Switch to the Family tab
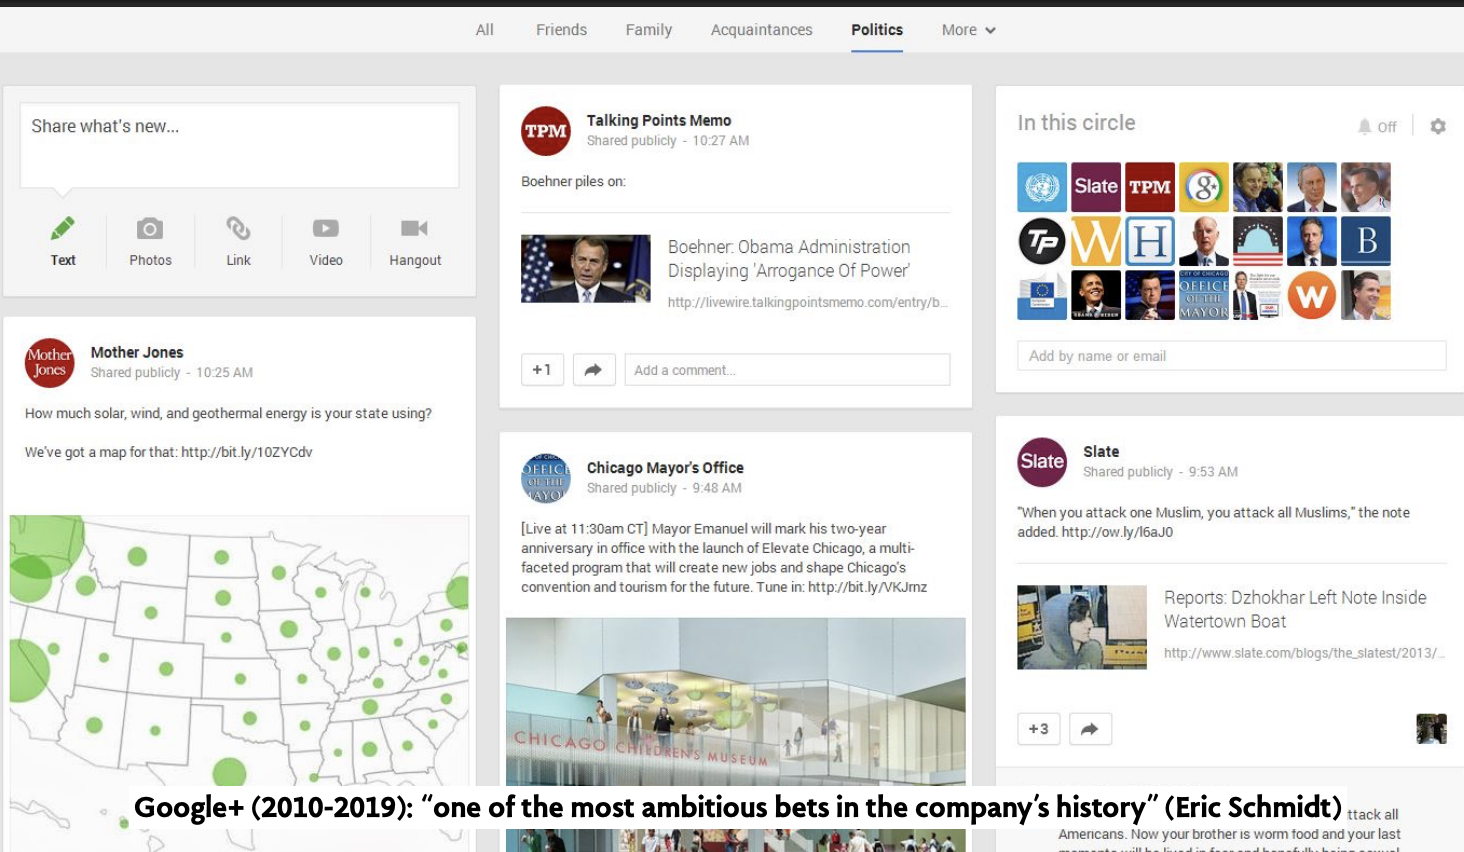 pyautogui.click(x=649, y=30)
